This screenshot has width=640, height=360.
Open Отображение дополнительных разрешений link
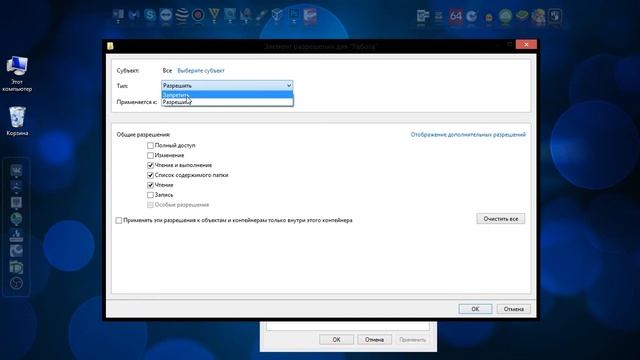pyautogui.click(x=468, y=135)
